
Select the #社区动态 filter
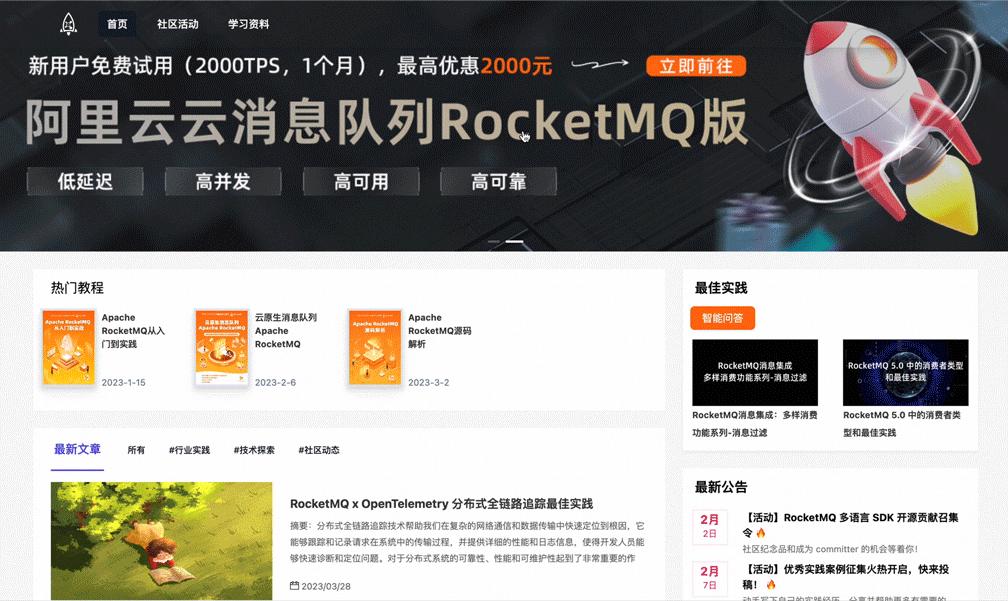[319, 450]
